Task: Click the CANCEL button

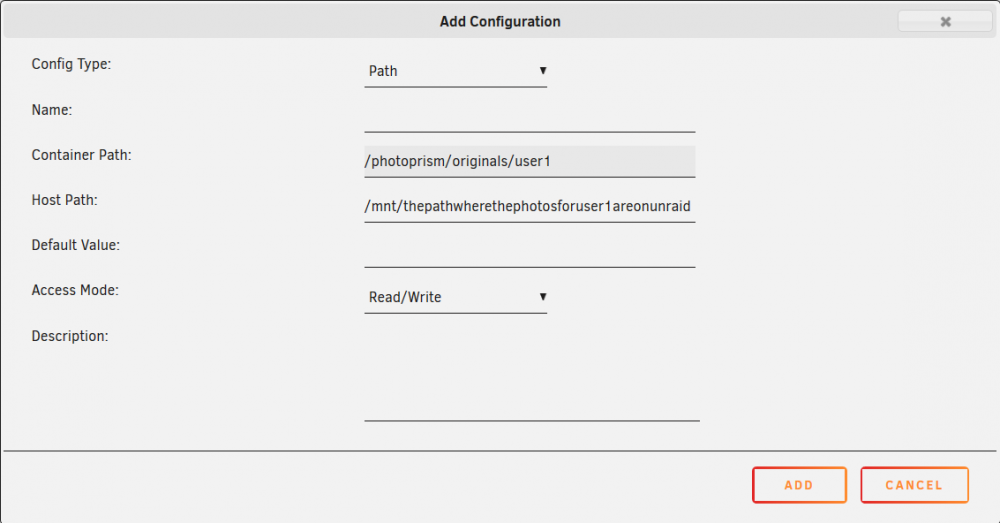Action: [x=914, y=485]
